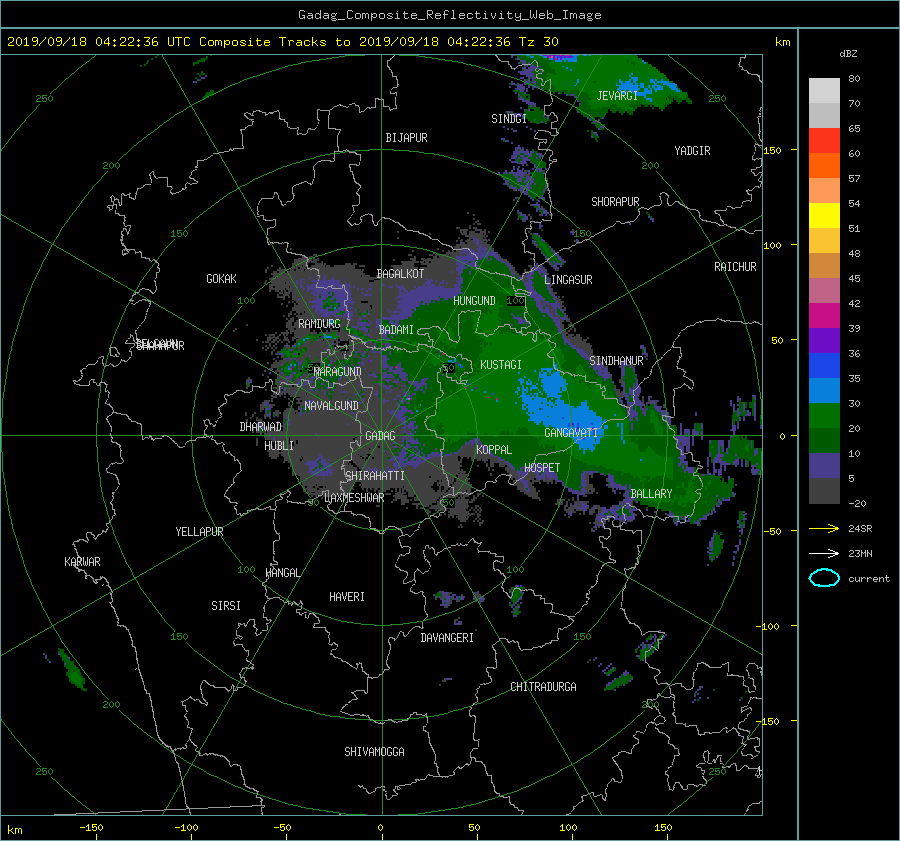Click the white 23MN arrow legend icon
This screenshot has height=841, width=900.
coord(824,553)
